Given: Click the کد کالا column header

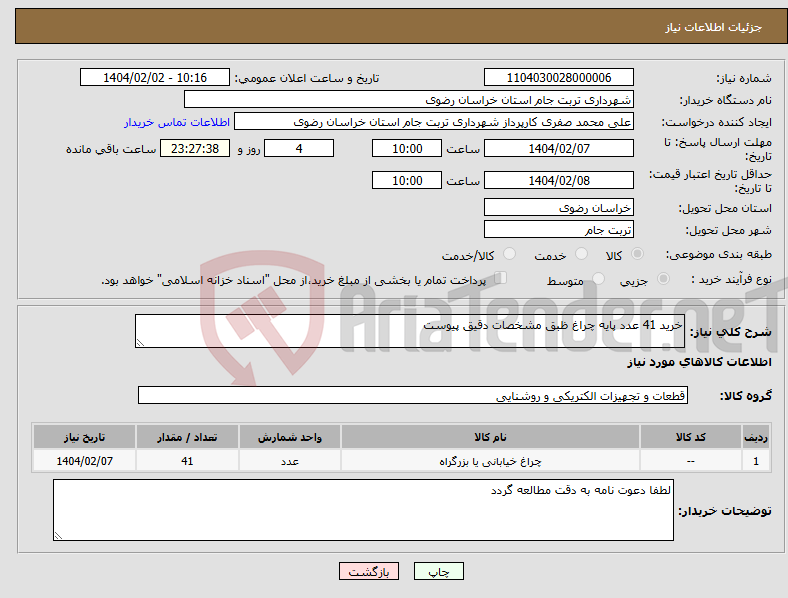Looking at the screenshot, I should coord(691,437).
